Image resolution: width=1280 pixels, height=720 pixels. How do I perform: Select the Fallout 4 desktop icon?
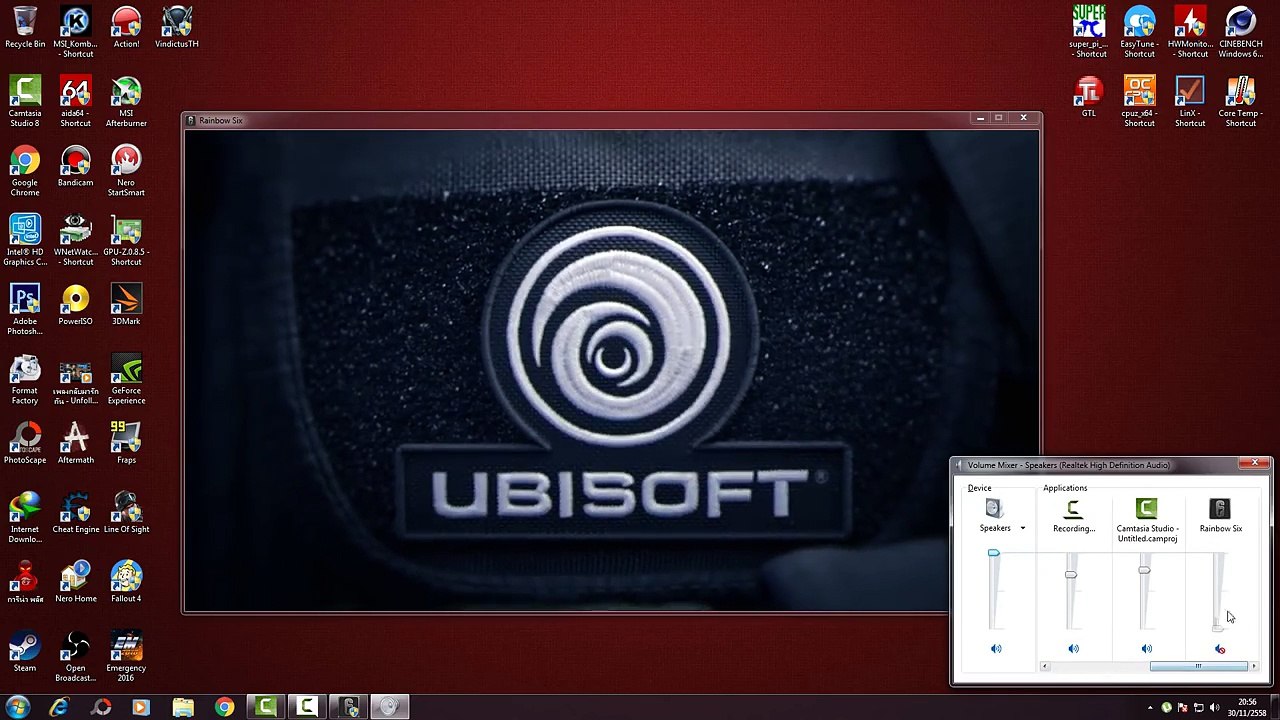[126, 582]
